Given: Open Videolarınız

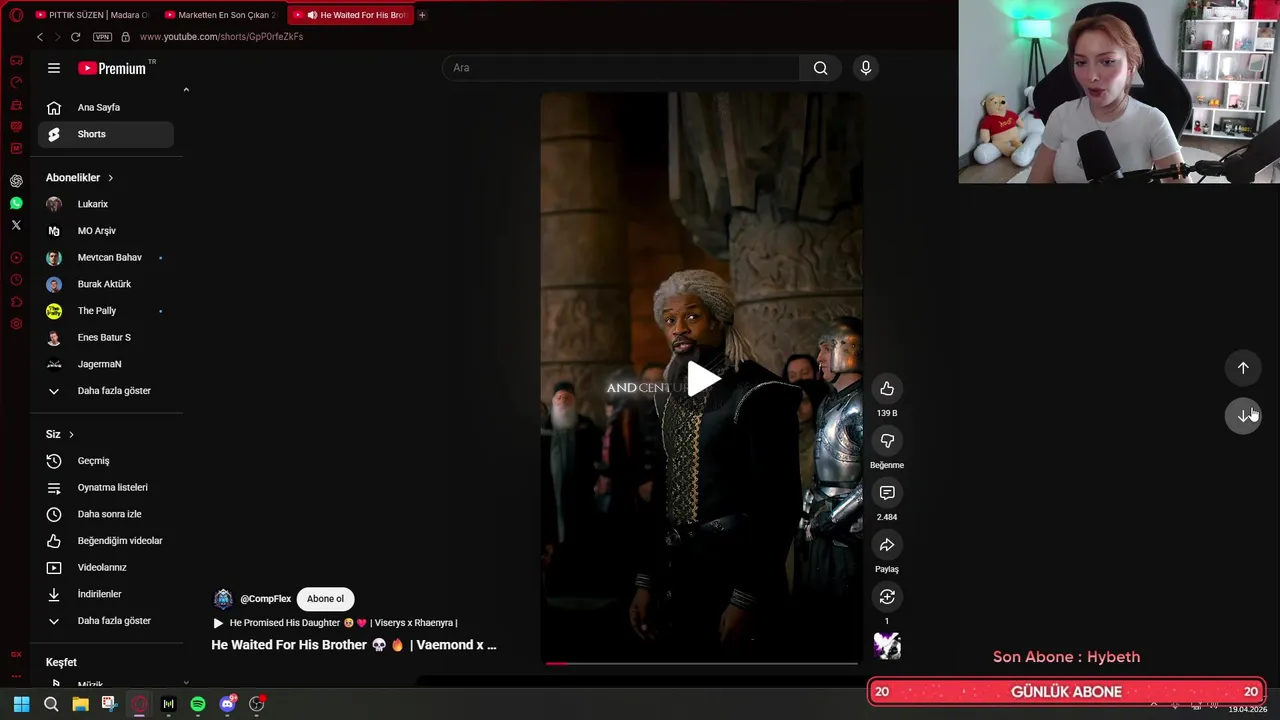Looking at the screenshot, I should click(106, 567).
